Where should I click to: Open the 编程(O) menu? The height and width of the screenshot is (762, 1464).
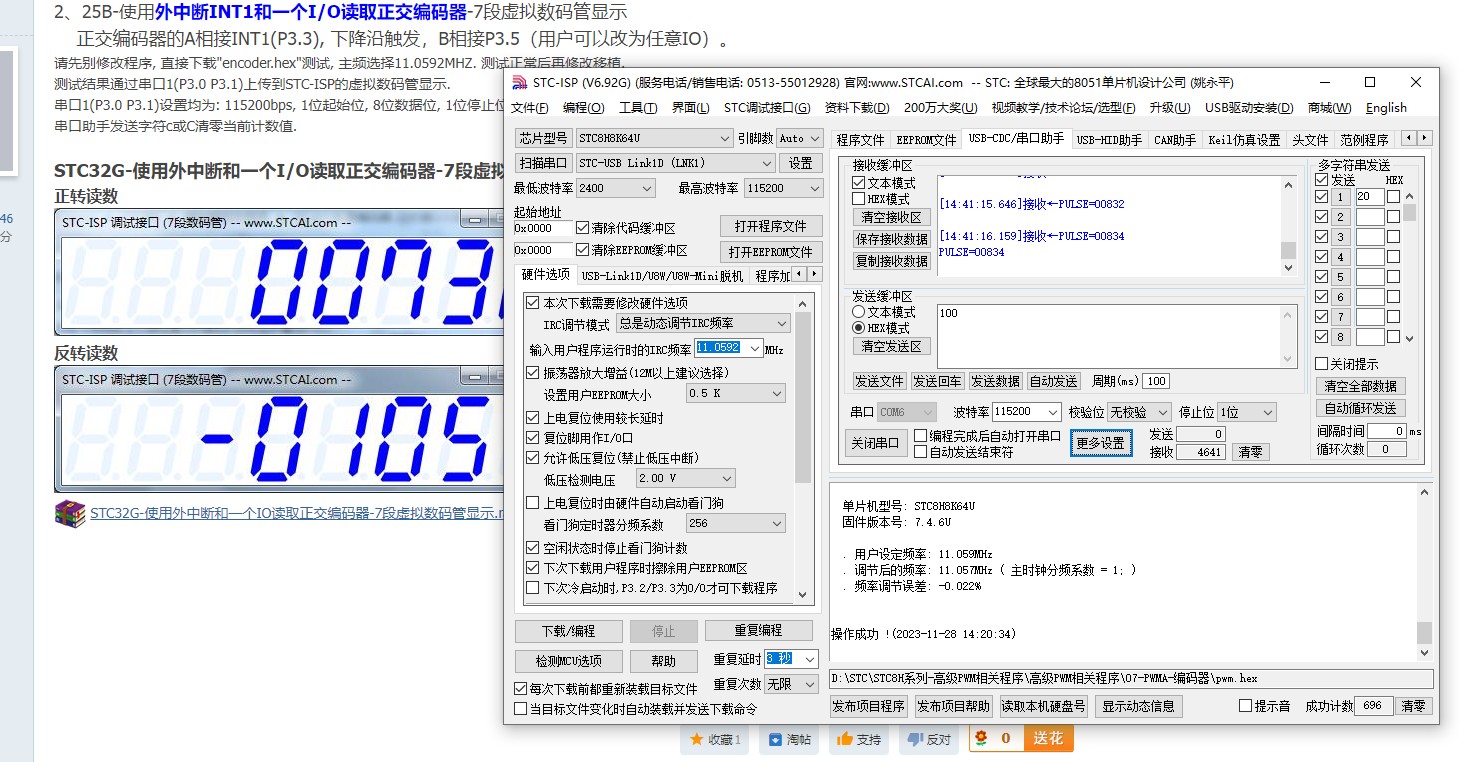pos(583,108)
